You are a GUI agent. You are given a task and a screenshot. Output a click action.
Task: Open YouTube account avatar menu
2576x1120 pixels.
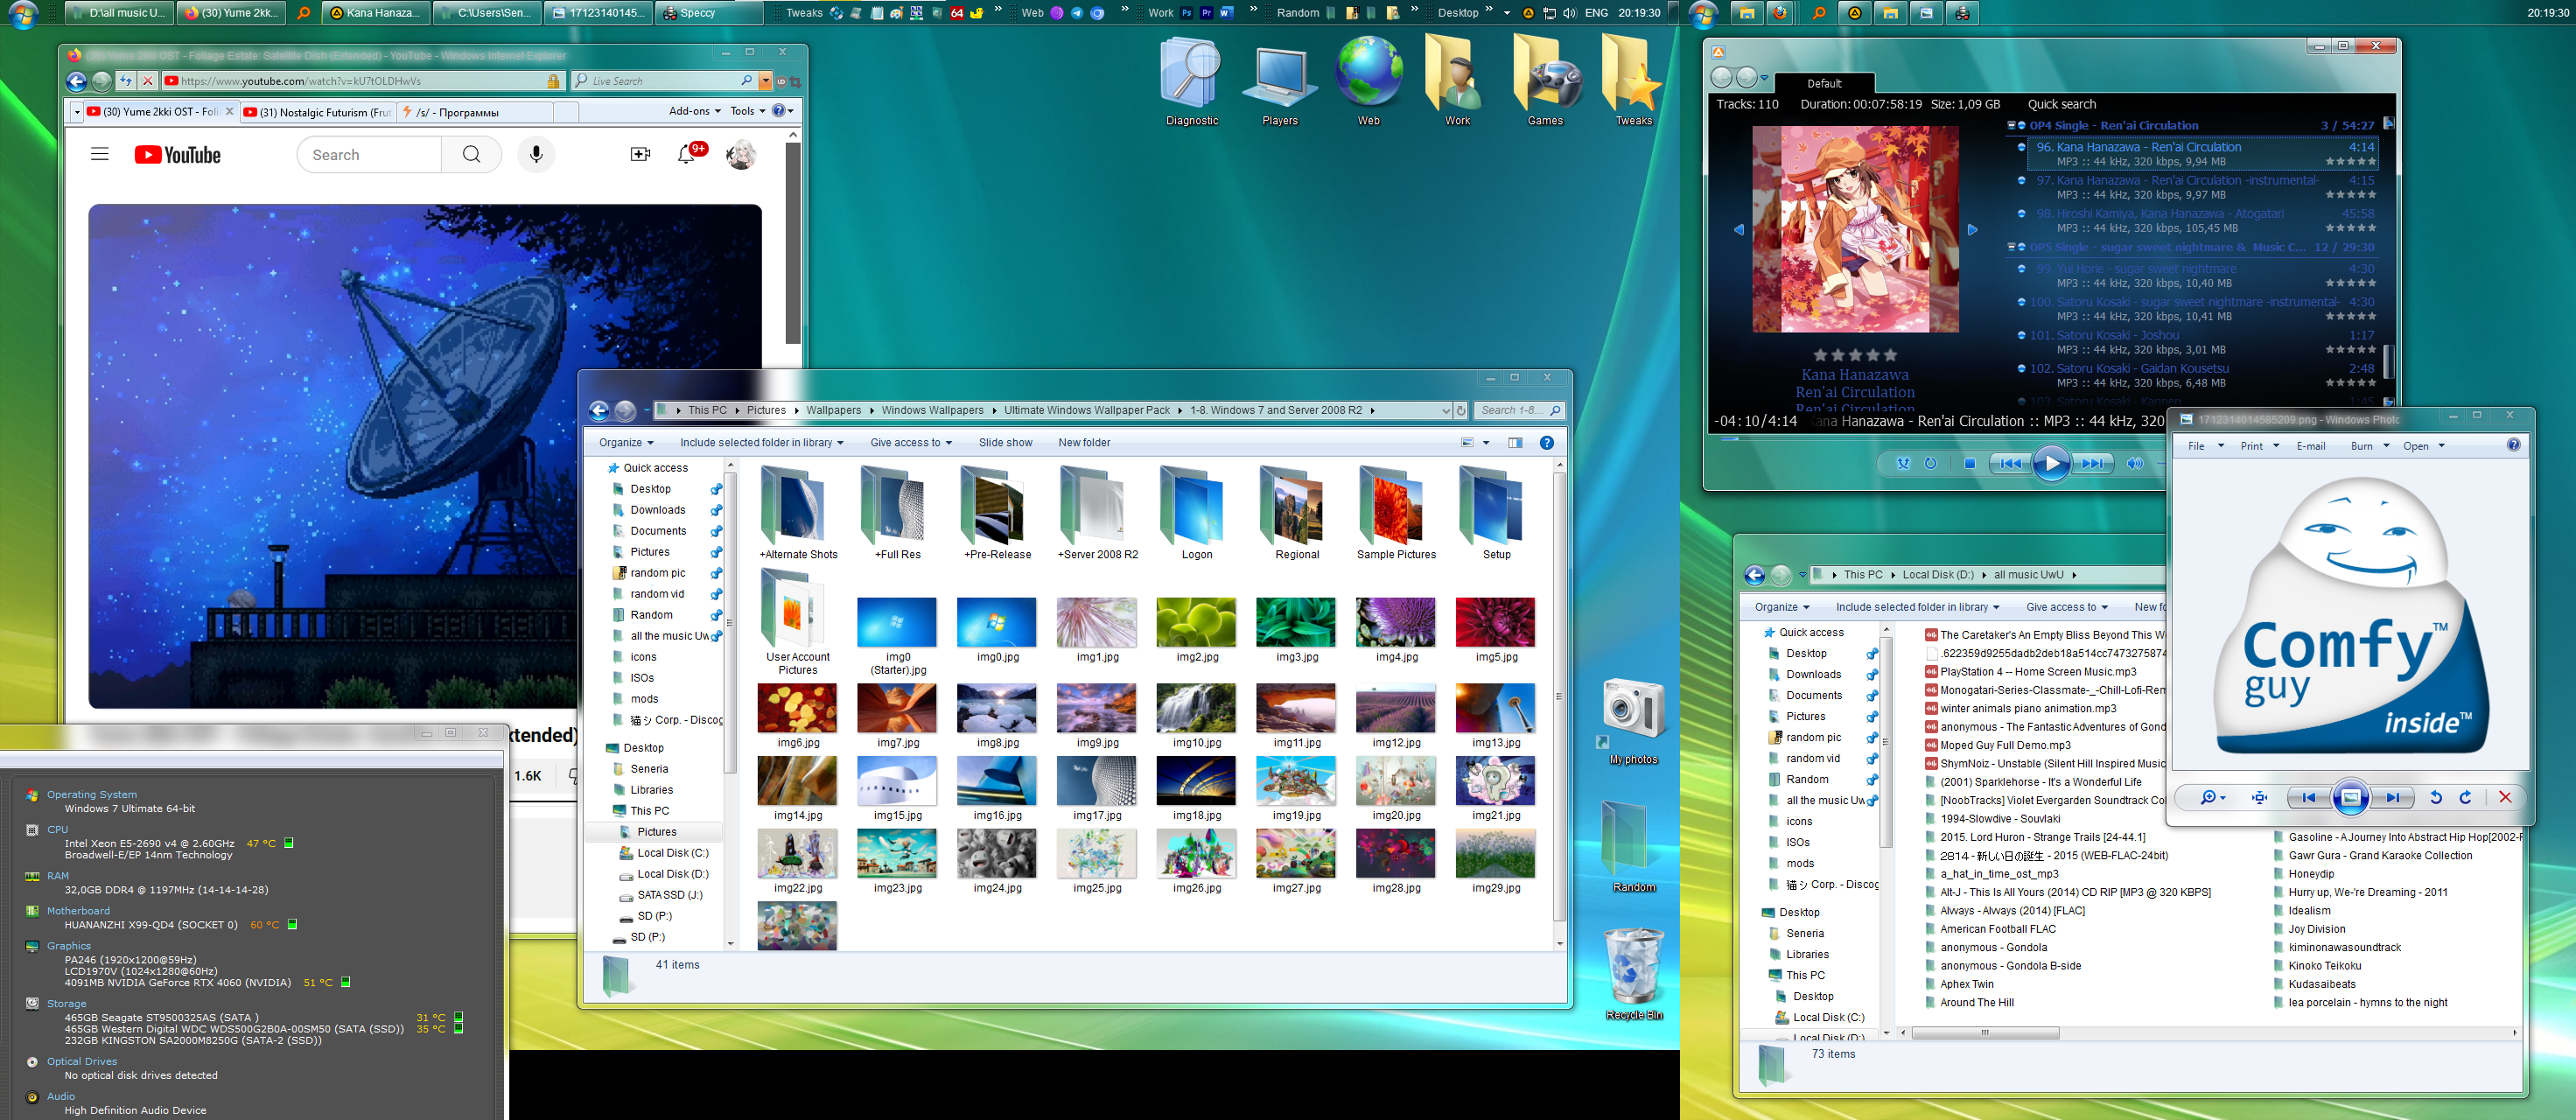(x=741, y=154)
